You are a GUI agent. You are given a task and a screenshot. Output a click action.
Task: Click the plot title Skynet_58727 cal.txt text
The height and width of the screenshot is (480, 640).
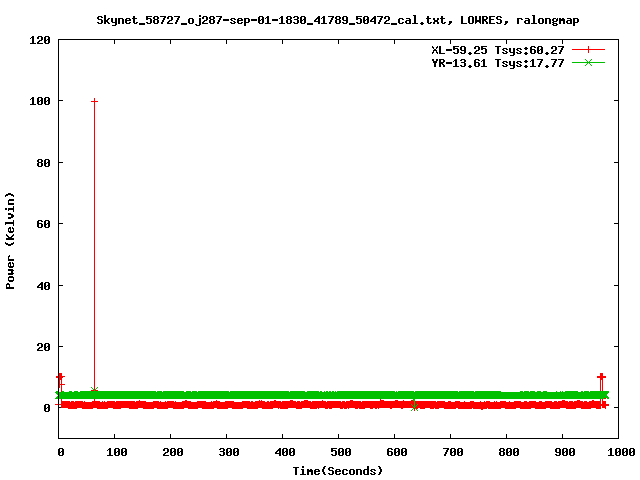coord(338,20)
